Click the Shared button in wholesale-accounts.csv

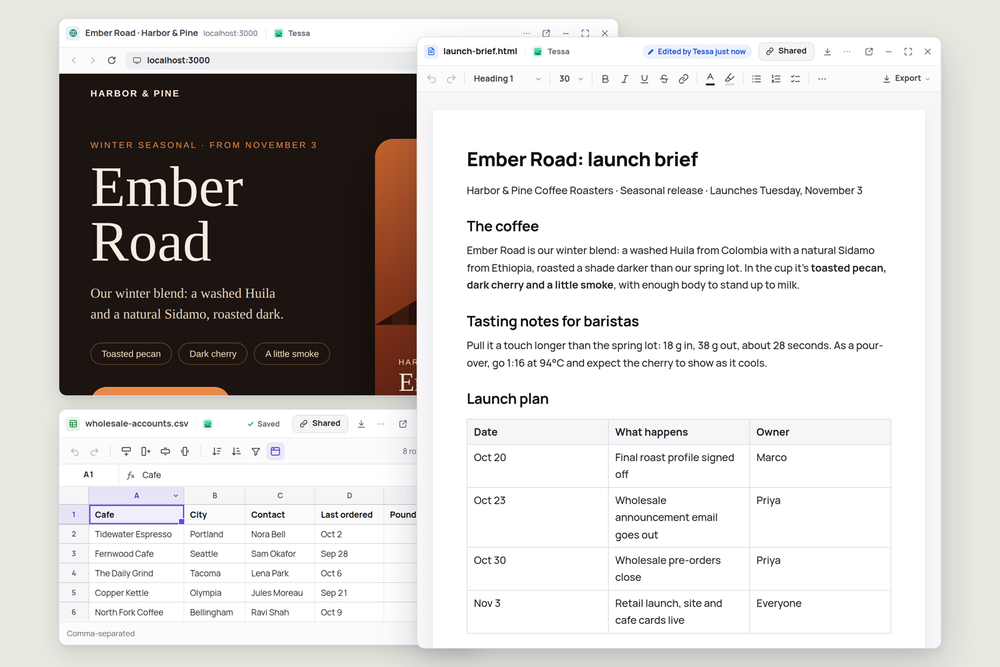320,423
